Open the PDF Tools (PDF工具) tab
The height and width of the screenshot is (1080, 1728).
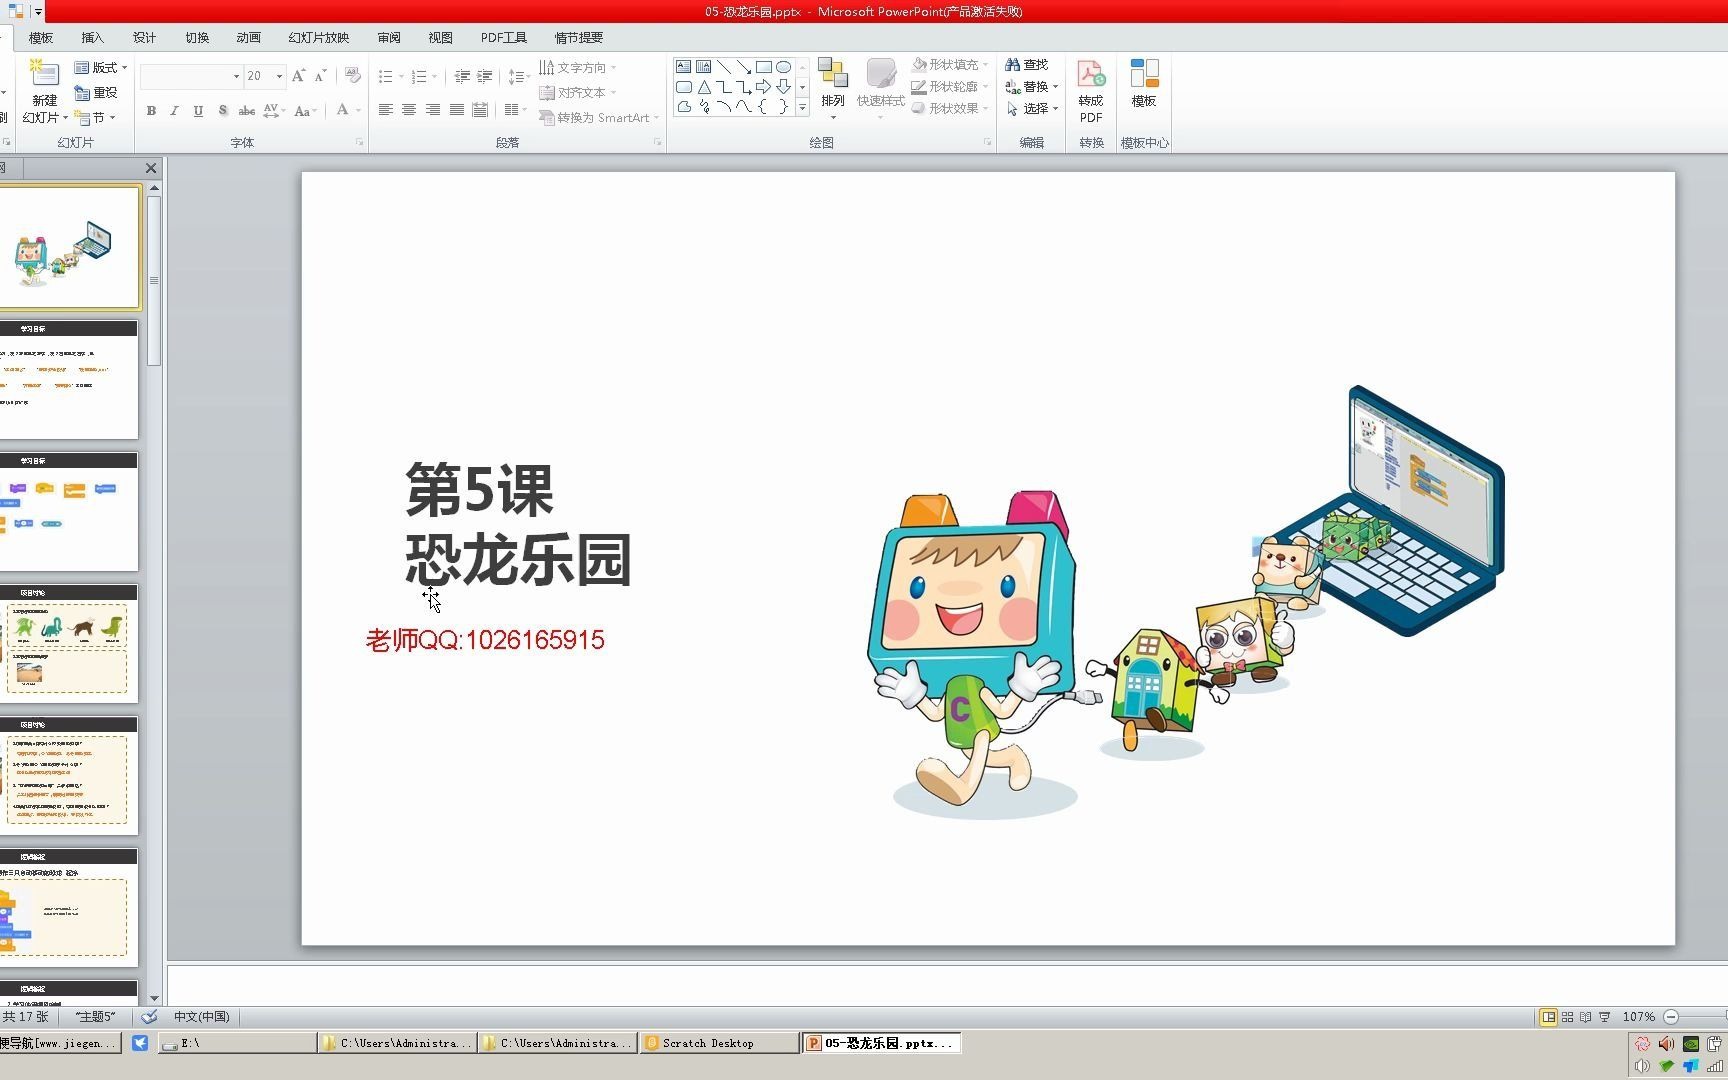(503, 38)
